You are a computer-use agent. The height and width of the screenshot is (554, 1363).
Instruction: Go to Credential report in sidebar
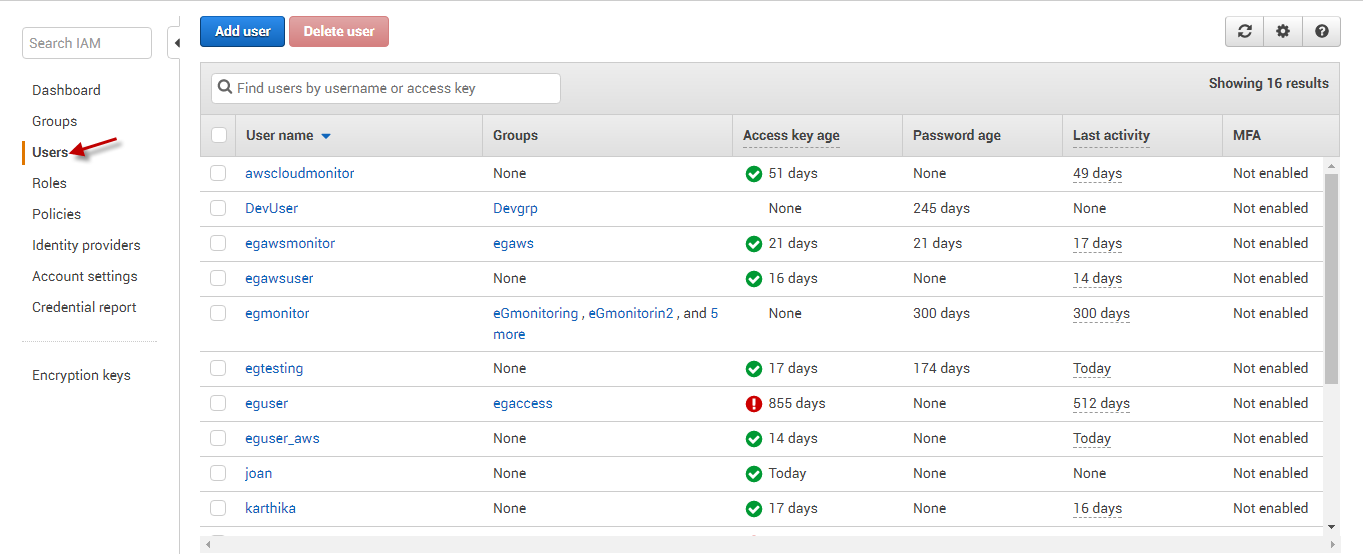(x=84, y=307)
